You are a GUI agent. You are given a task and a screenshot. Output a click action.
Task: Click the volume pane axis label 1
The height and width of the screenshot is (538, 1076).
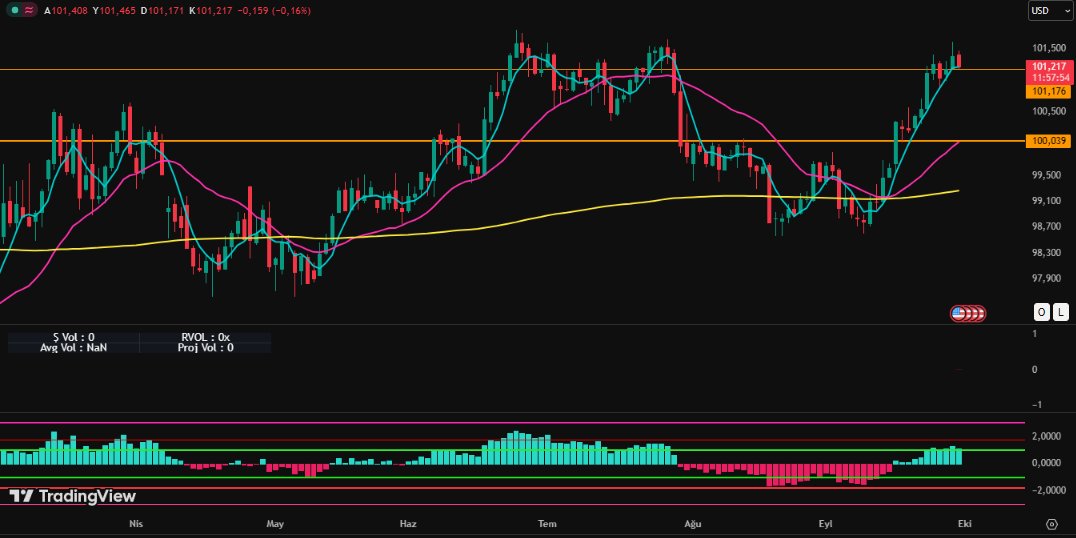pos(1035,334)
